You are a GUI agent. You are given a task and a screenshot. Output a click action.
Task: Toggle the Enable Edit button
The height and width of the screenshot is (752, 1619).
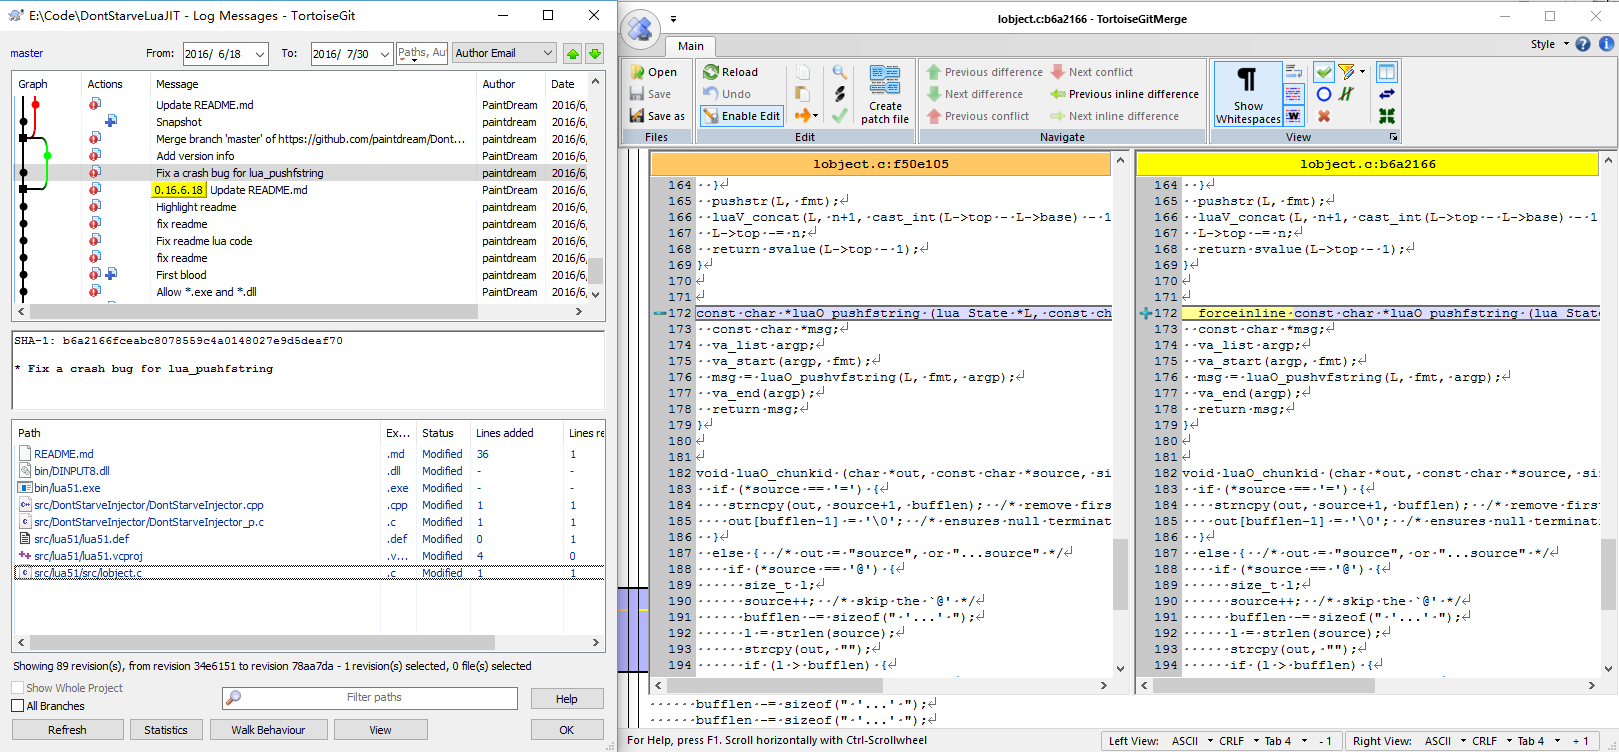pos(741,116)
